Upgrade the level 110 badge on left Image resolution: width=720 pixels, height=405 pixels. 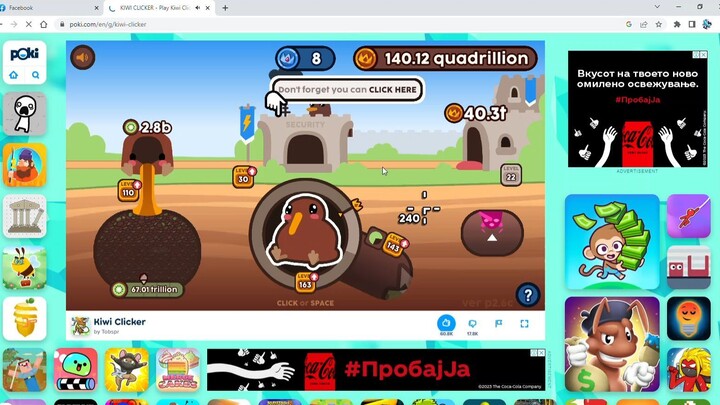pyautogui.click(x=129, y=190)
